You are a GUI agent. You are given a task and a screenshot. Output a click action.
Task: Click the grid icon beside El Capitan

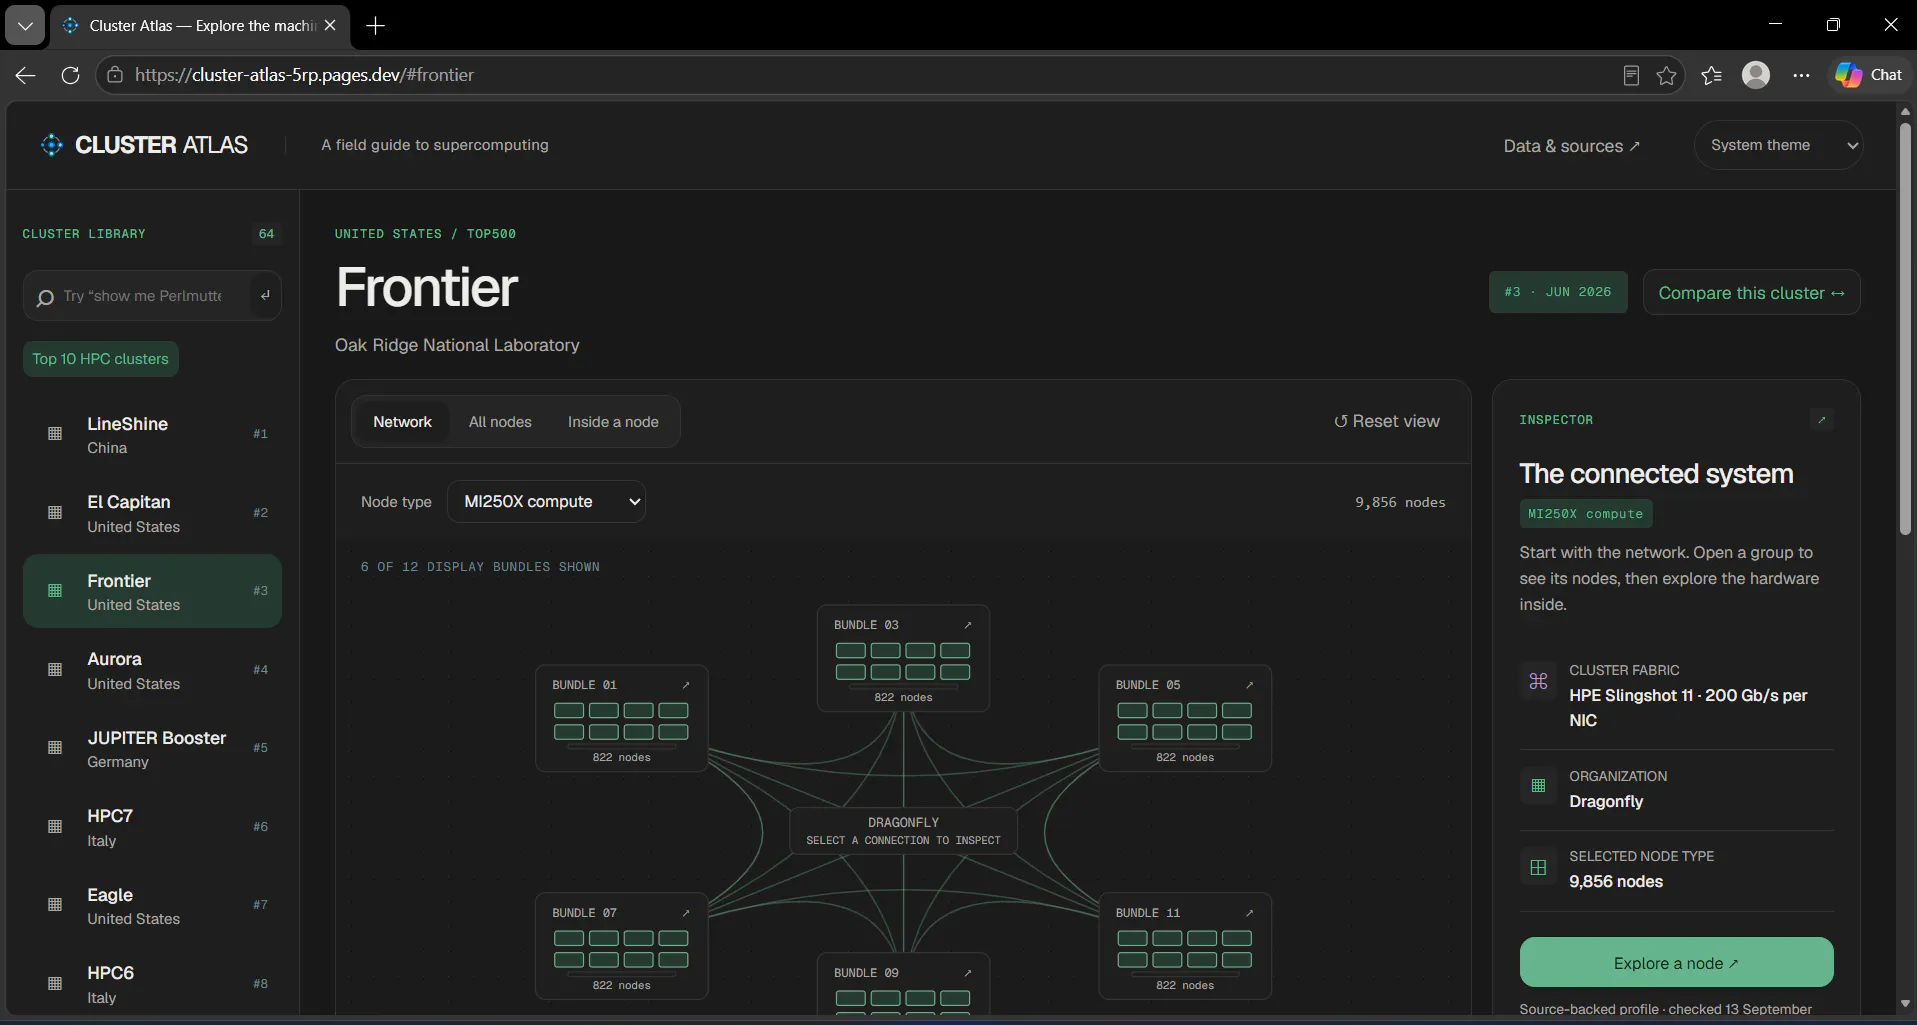(x=55, y=512)
